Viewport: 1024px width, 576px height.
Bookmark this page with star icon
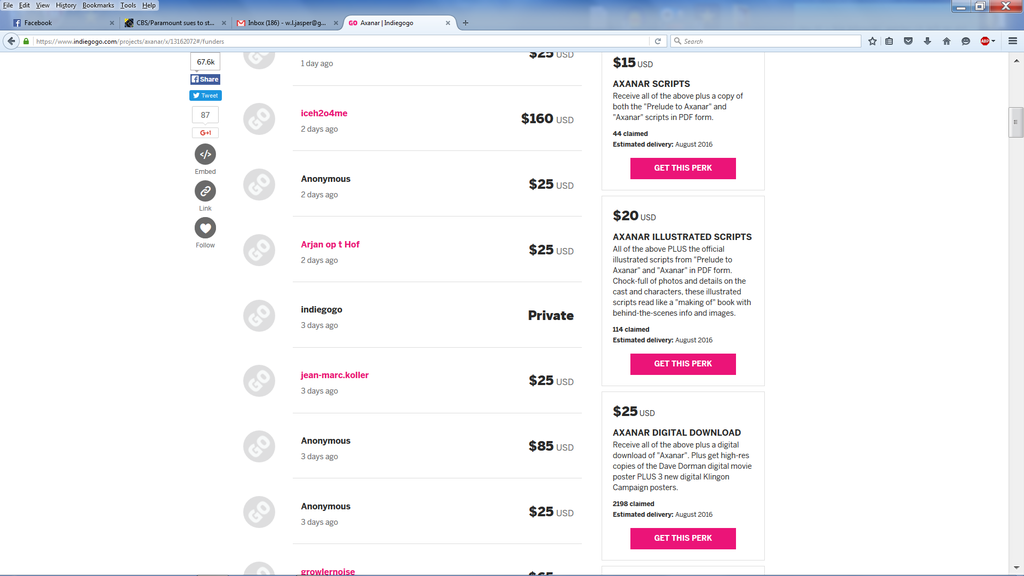pyautogui.click(x=872, y=41)
